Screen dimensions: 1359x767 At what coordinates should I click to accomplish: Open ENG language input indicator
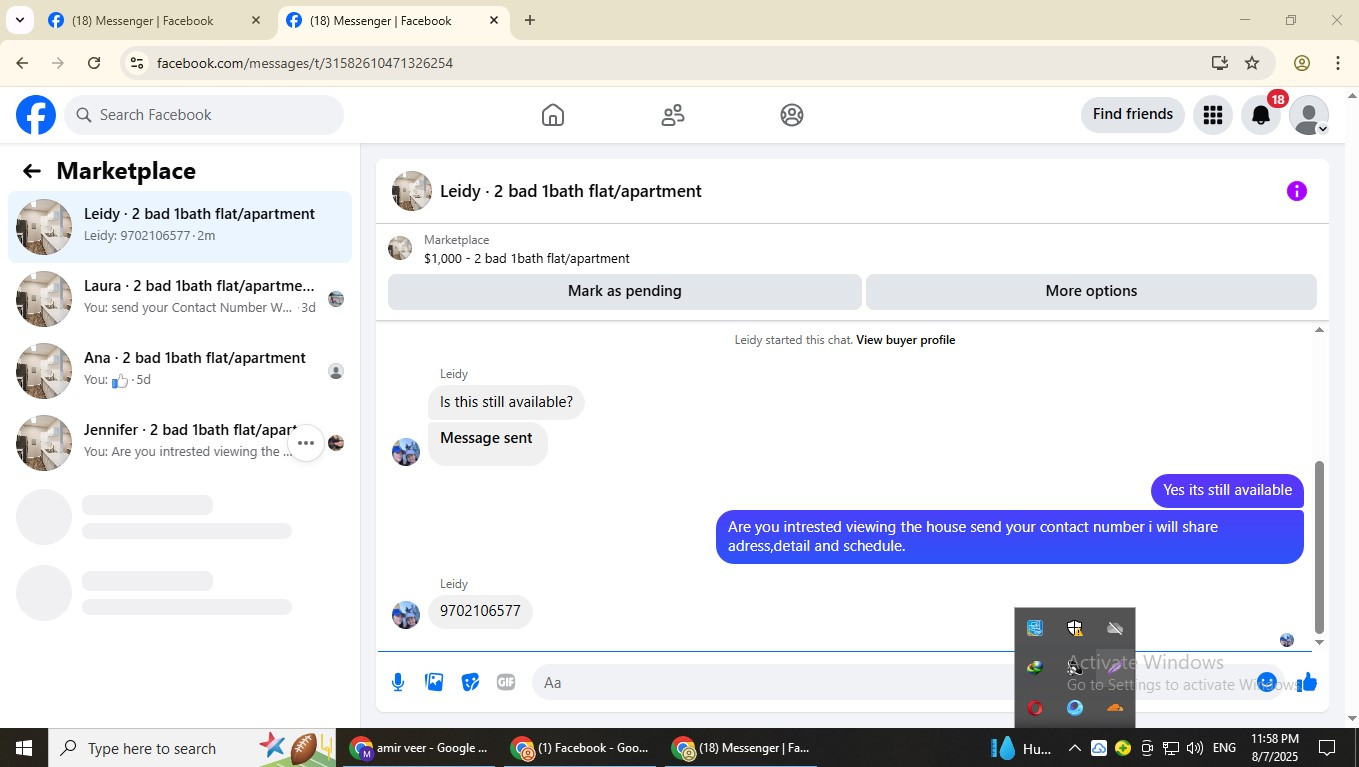(1224, 748)
